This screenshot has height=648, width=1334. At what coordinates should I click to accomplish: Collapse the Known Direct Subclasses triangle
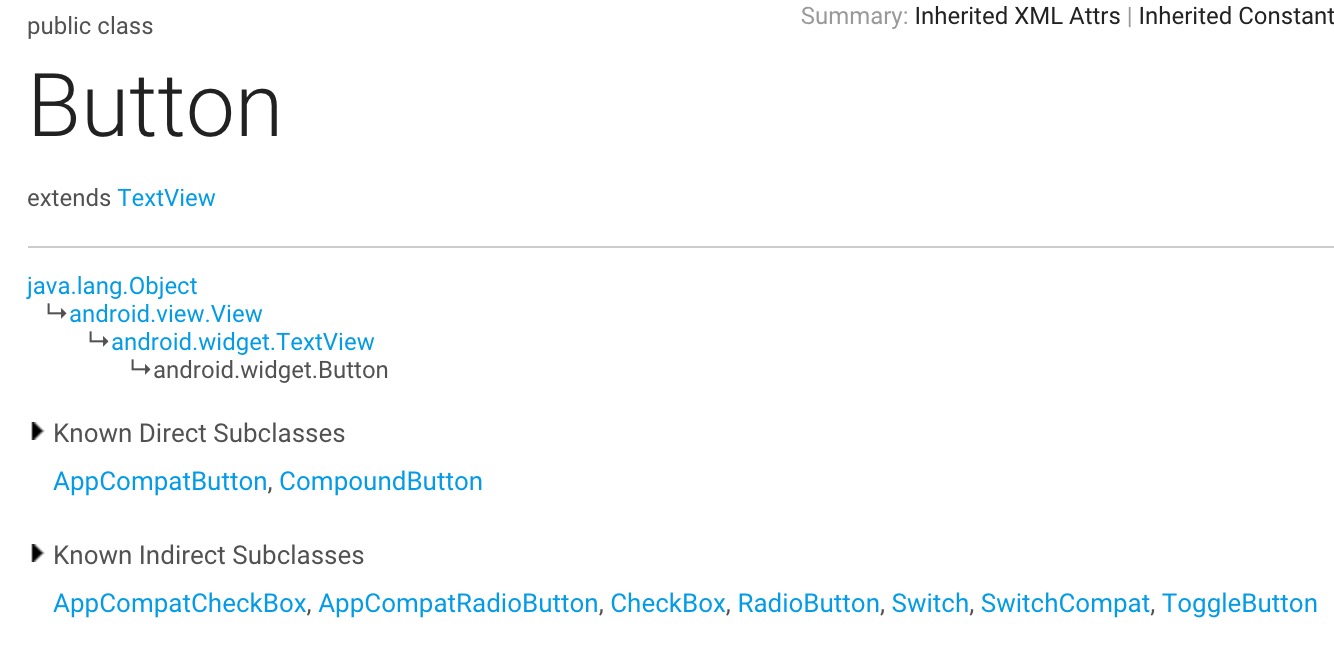tap(37, 432)
